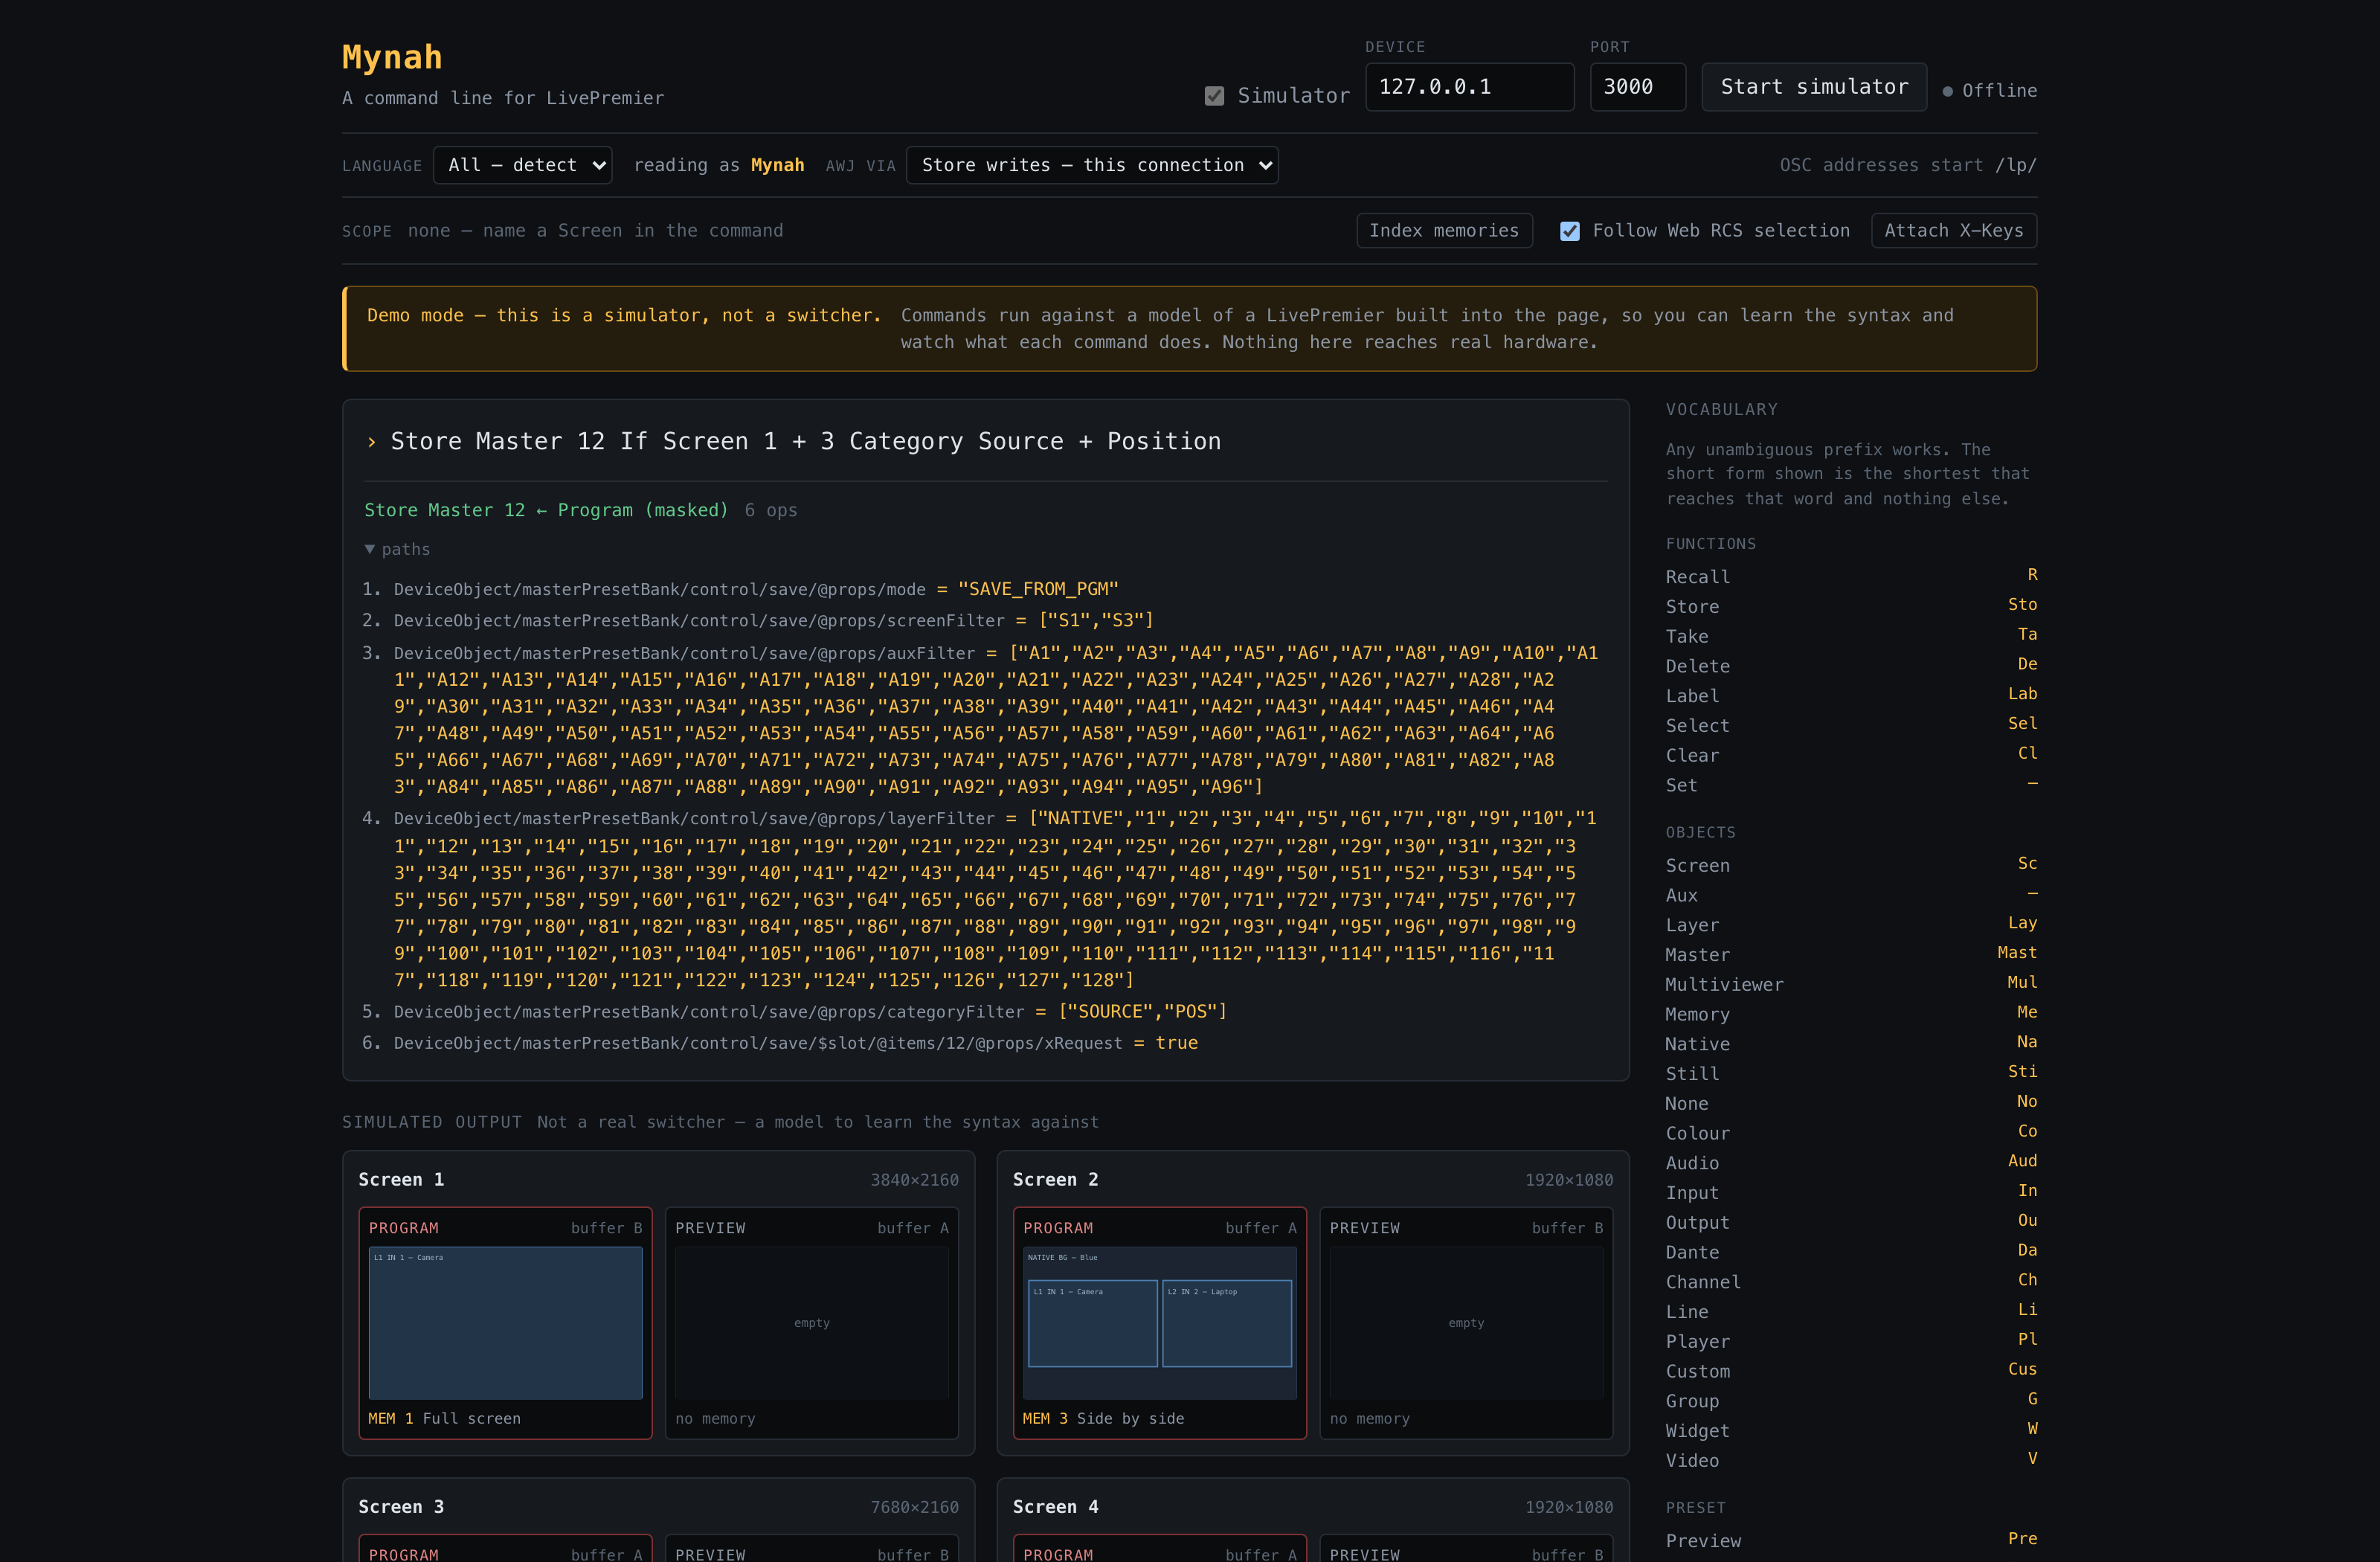Click the Screen 1 Preview empty thumbnail

click(x=811, y=1322)
